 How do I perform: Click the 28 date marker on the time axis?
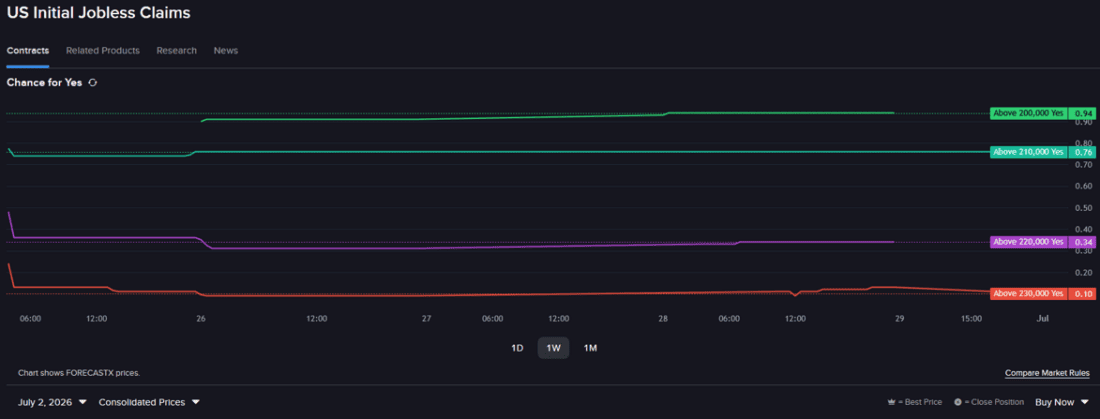(663, 319)
